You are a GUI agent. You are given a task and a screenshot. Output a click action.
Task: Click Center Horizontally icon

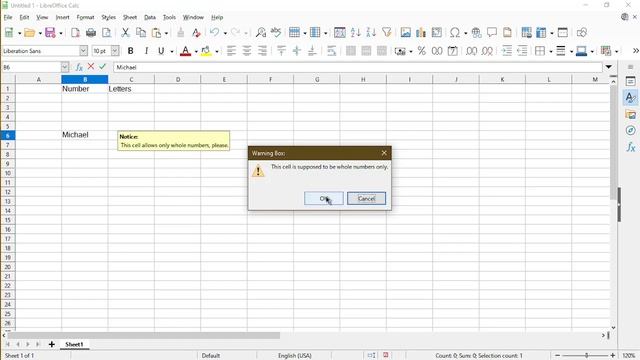(247, 51)
